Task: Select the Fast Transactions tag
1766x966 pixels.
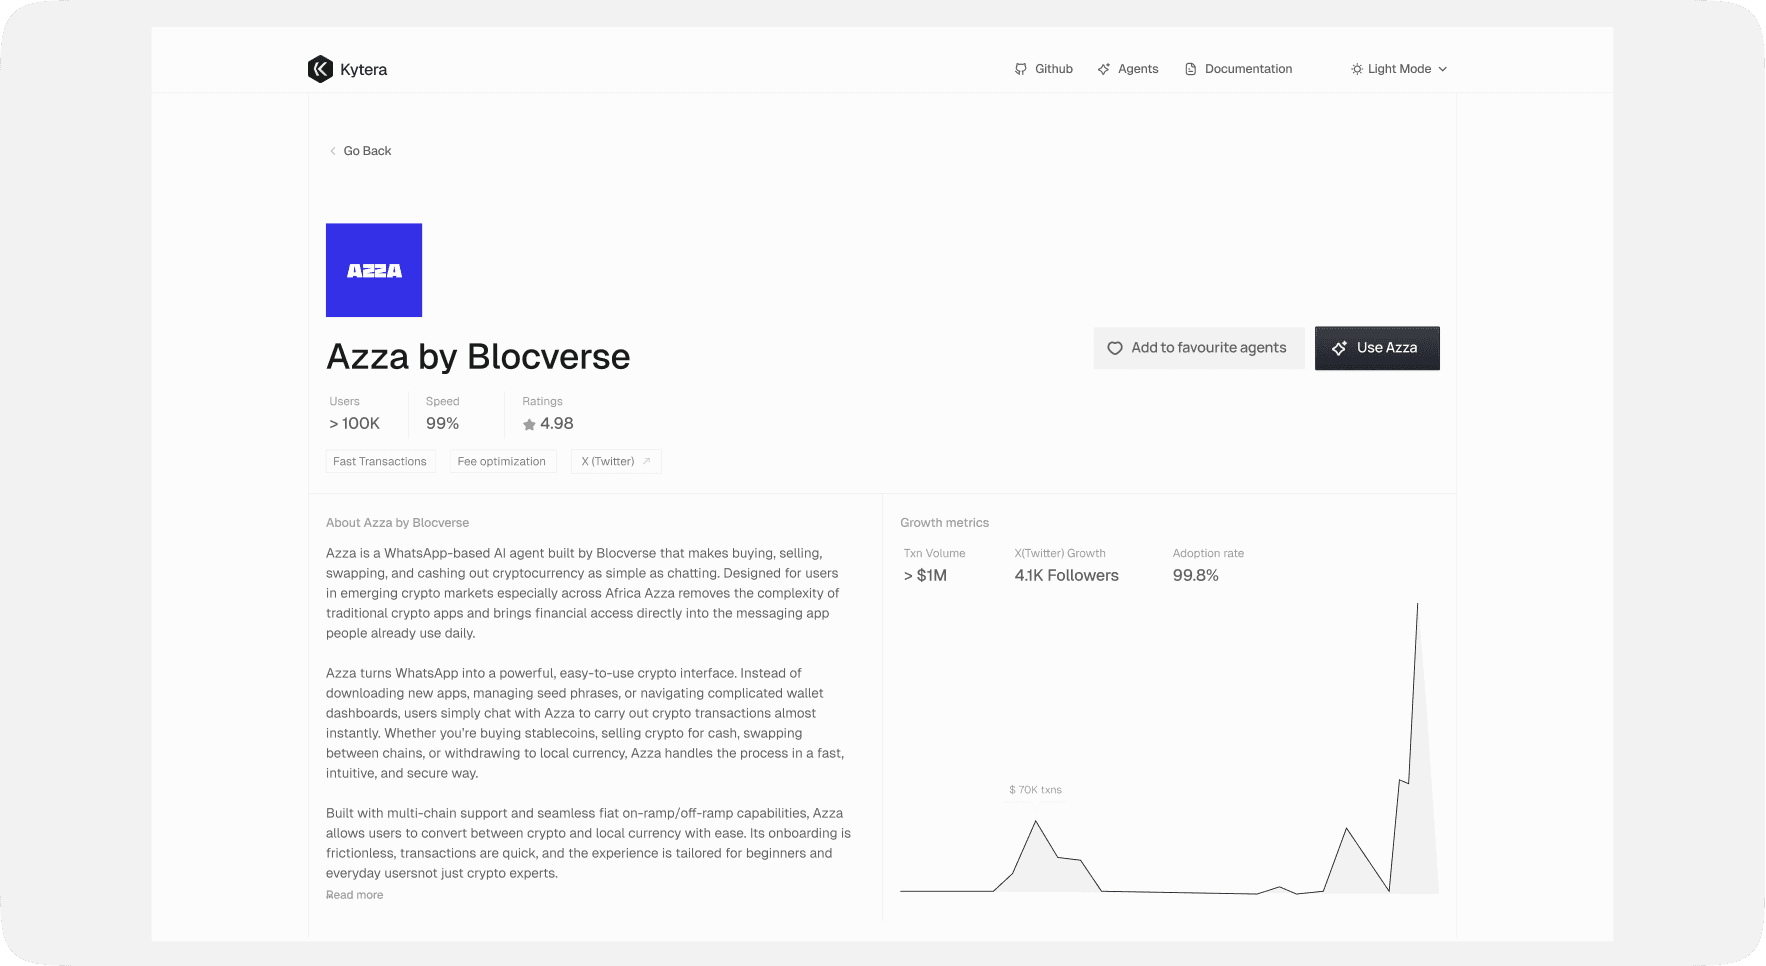Action: click(x=380, y=461)
